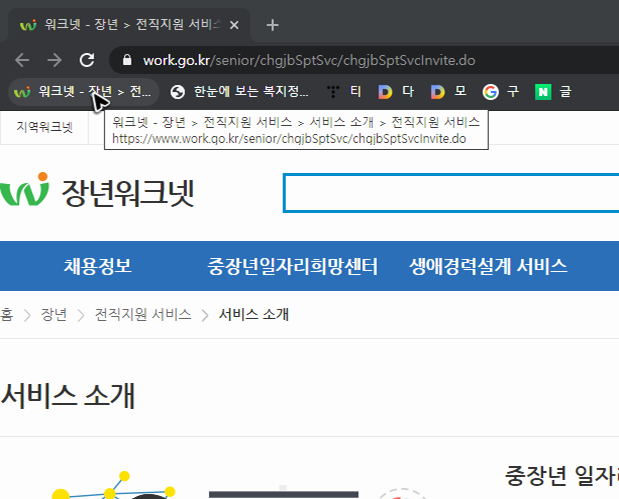Open the 워크넷 - 장년 bookmark

(x=83, y=92)
